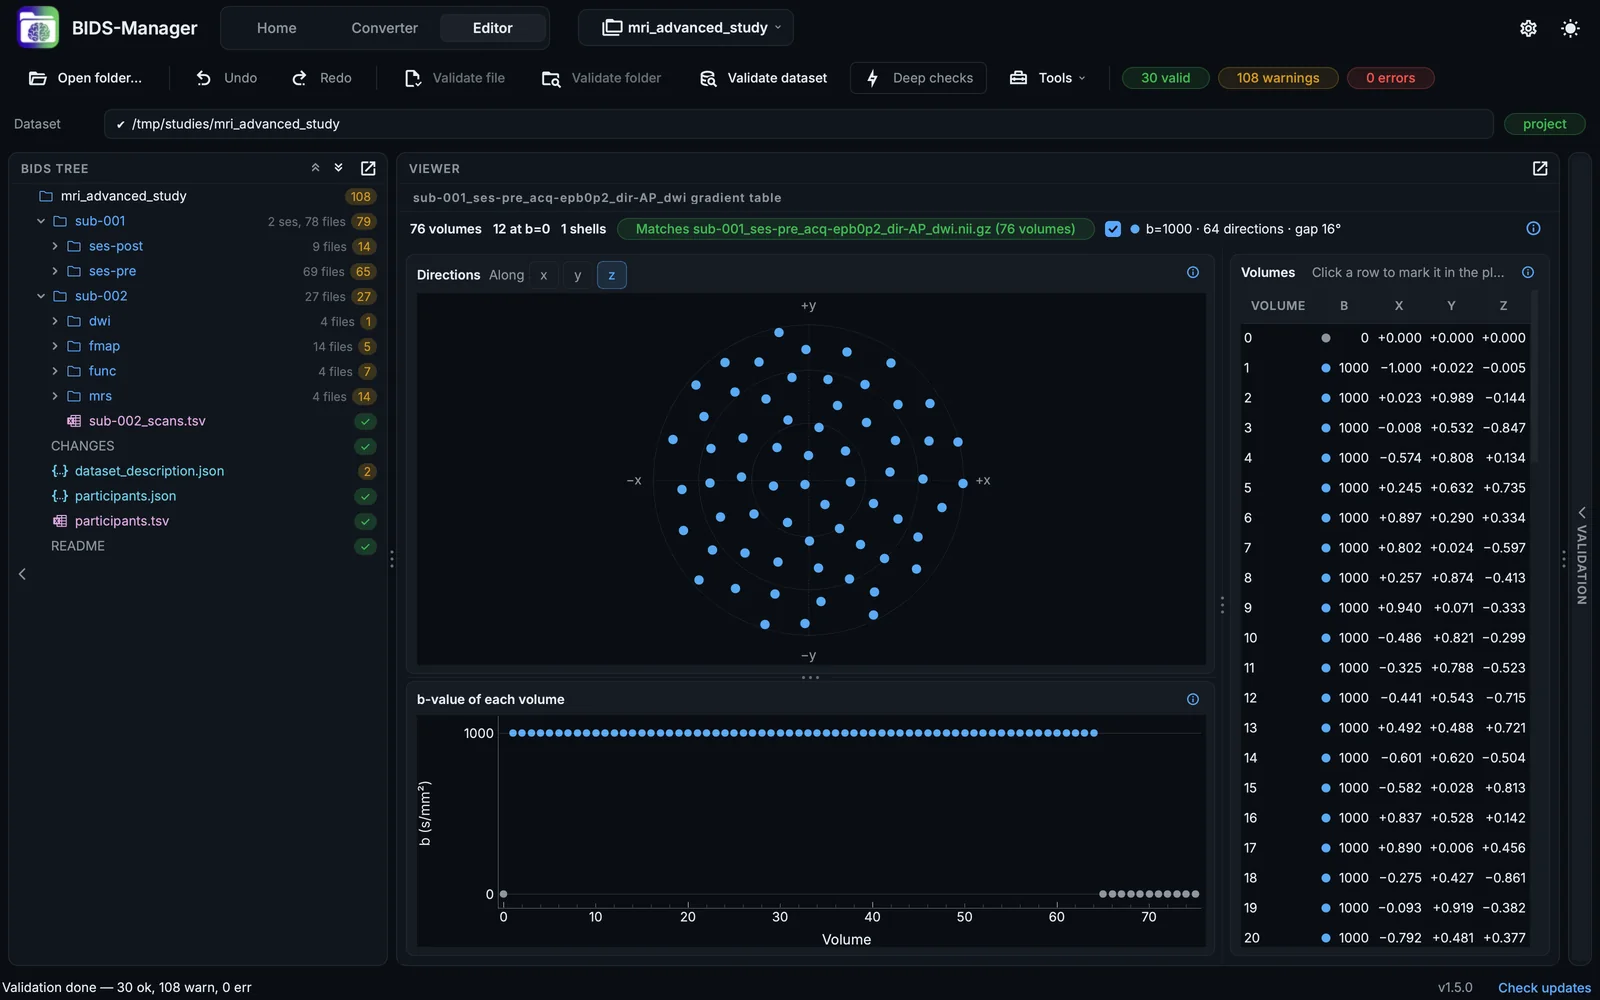View directions along z axis
1600x1000 pixels.
(611, 275)
